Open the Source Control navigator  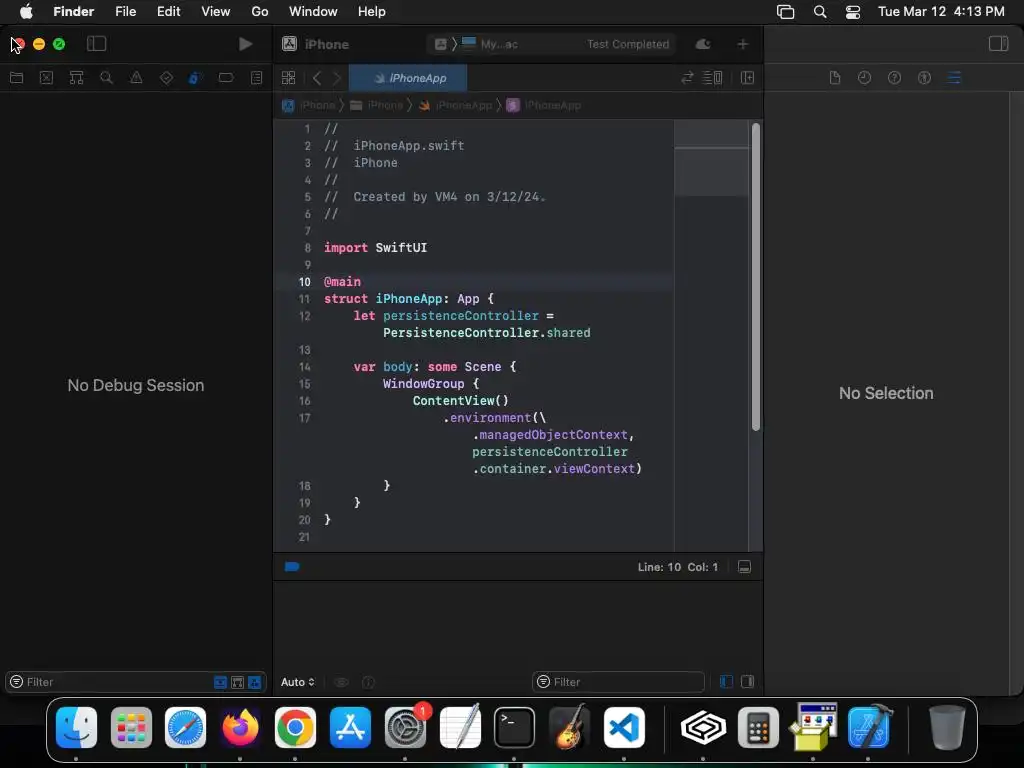tap(46, 78)
